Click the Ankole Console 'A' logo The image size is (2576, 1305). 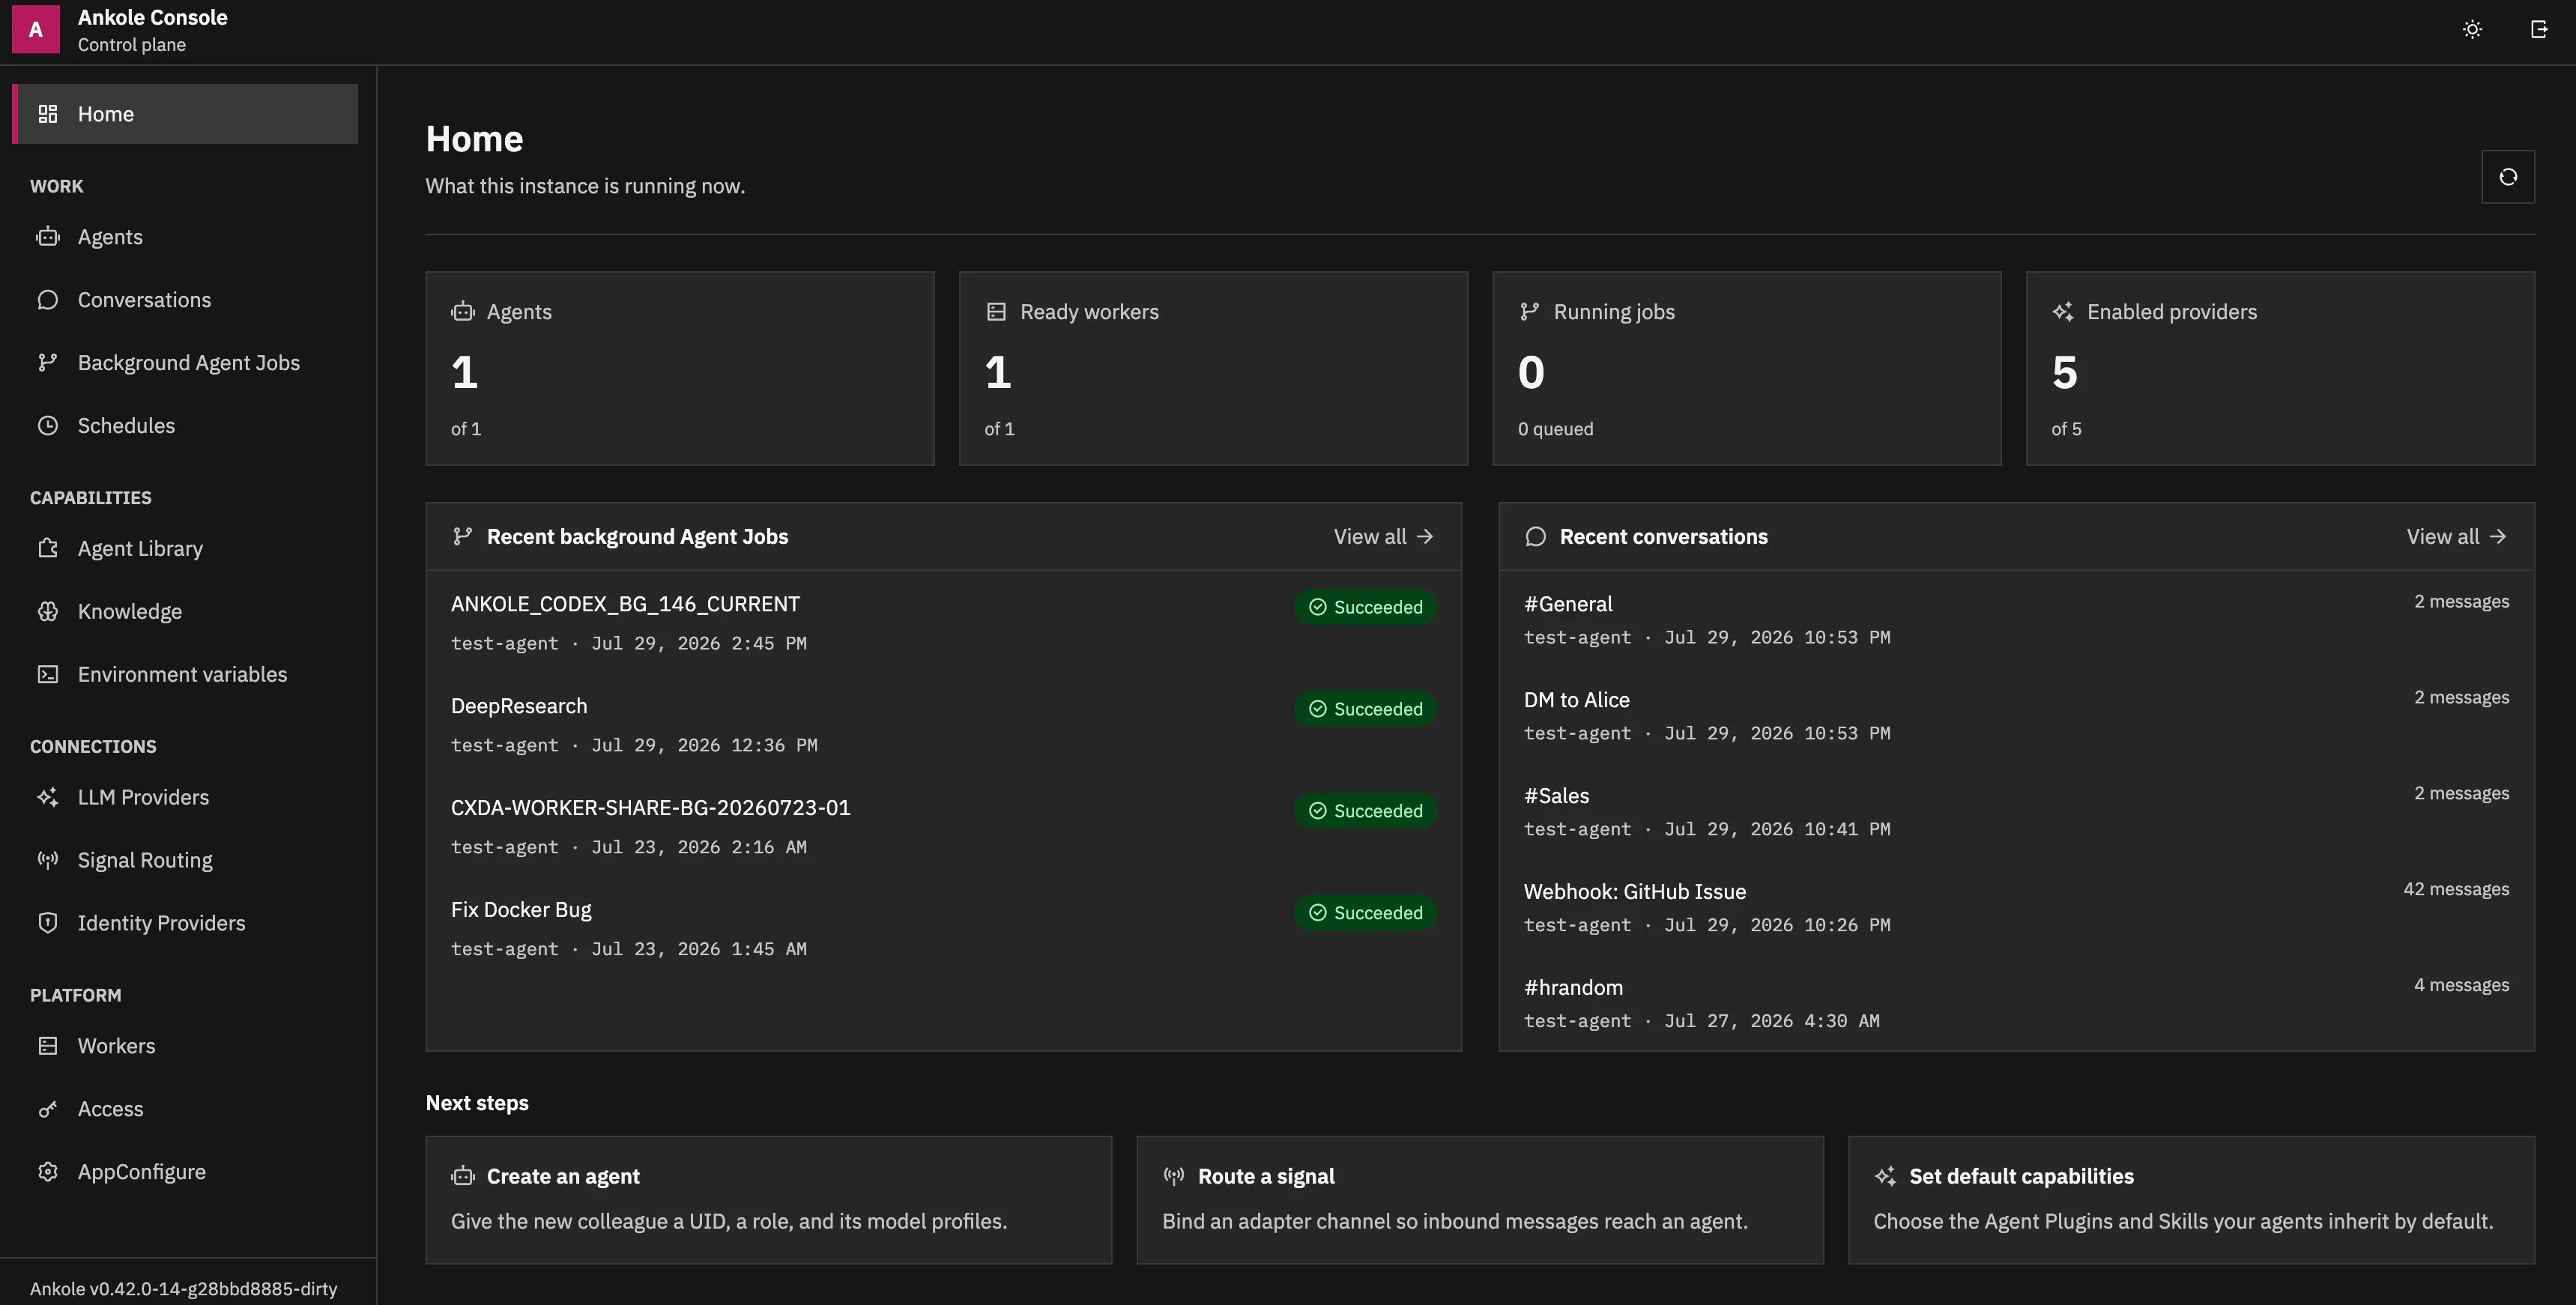[x=36, y=29]
